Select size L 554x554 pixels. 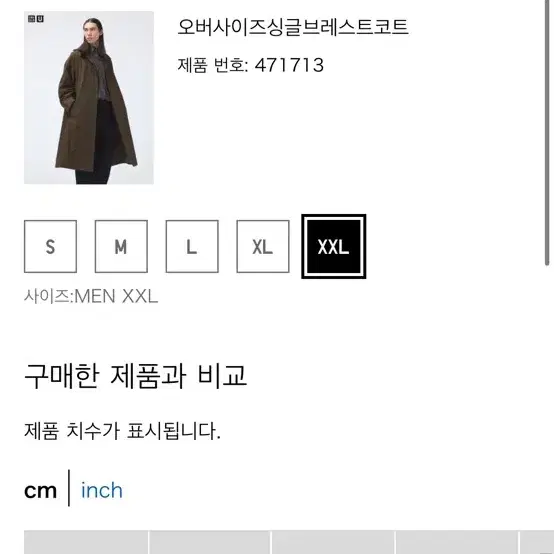[192, 246]
